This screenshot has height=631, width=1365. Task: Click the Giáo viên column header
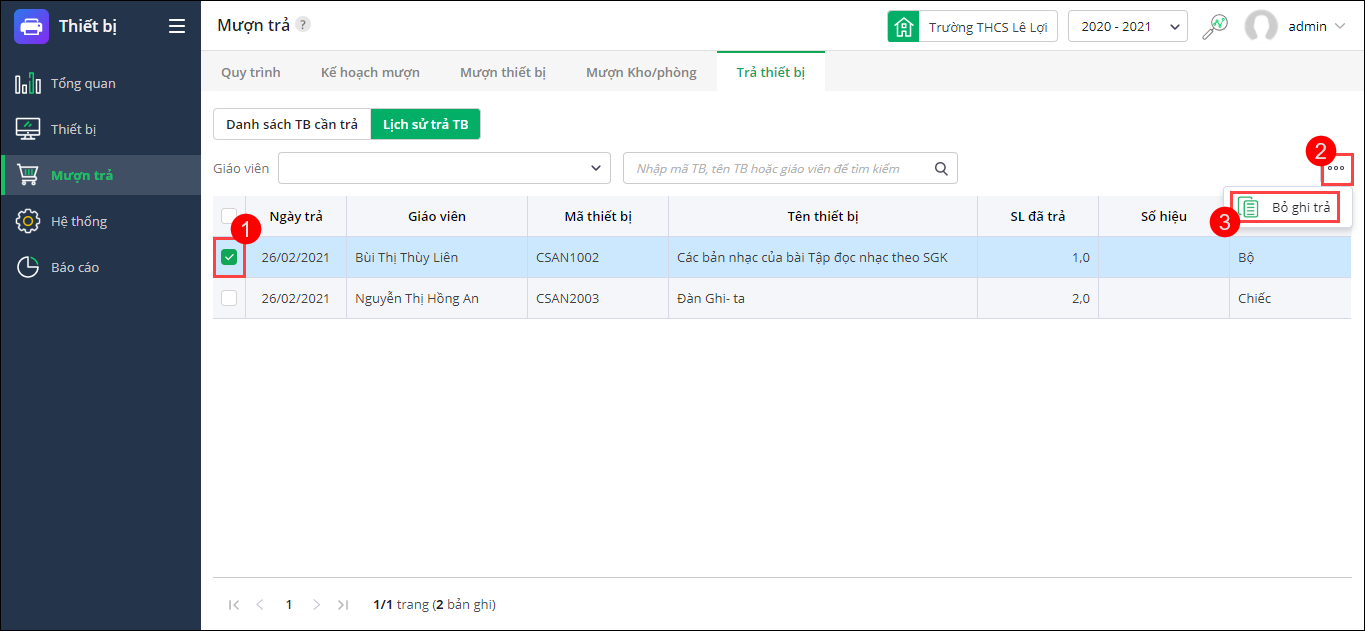click(437, 216)
